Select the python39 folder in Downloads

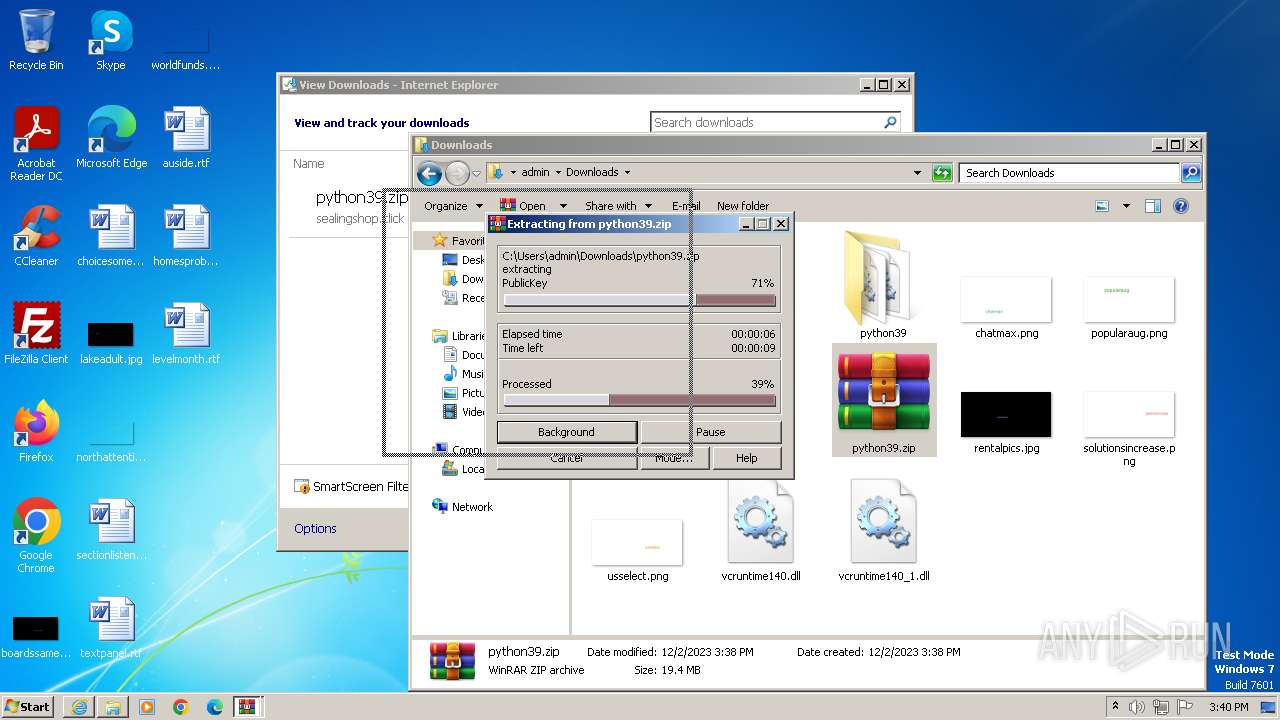pyautogui.click(x=883, y=284)
